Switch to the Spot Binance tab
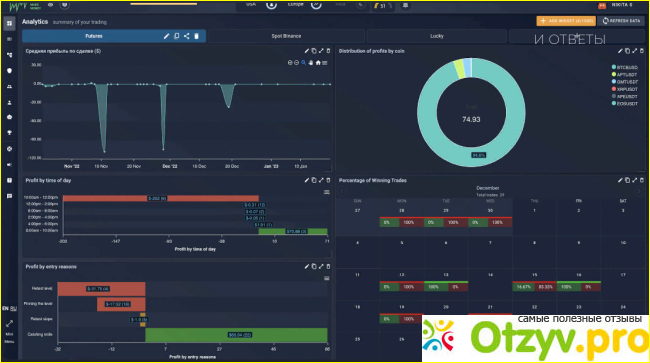This screenshot has width=650, height=363. coord(286,36)
